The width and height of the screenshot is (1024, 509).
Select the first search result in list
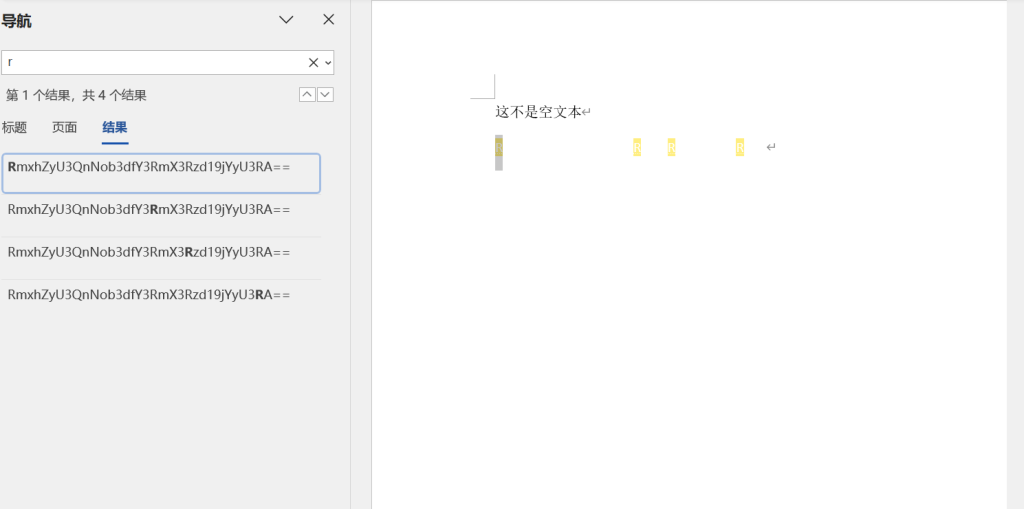160,173
